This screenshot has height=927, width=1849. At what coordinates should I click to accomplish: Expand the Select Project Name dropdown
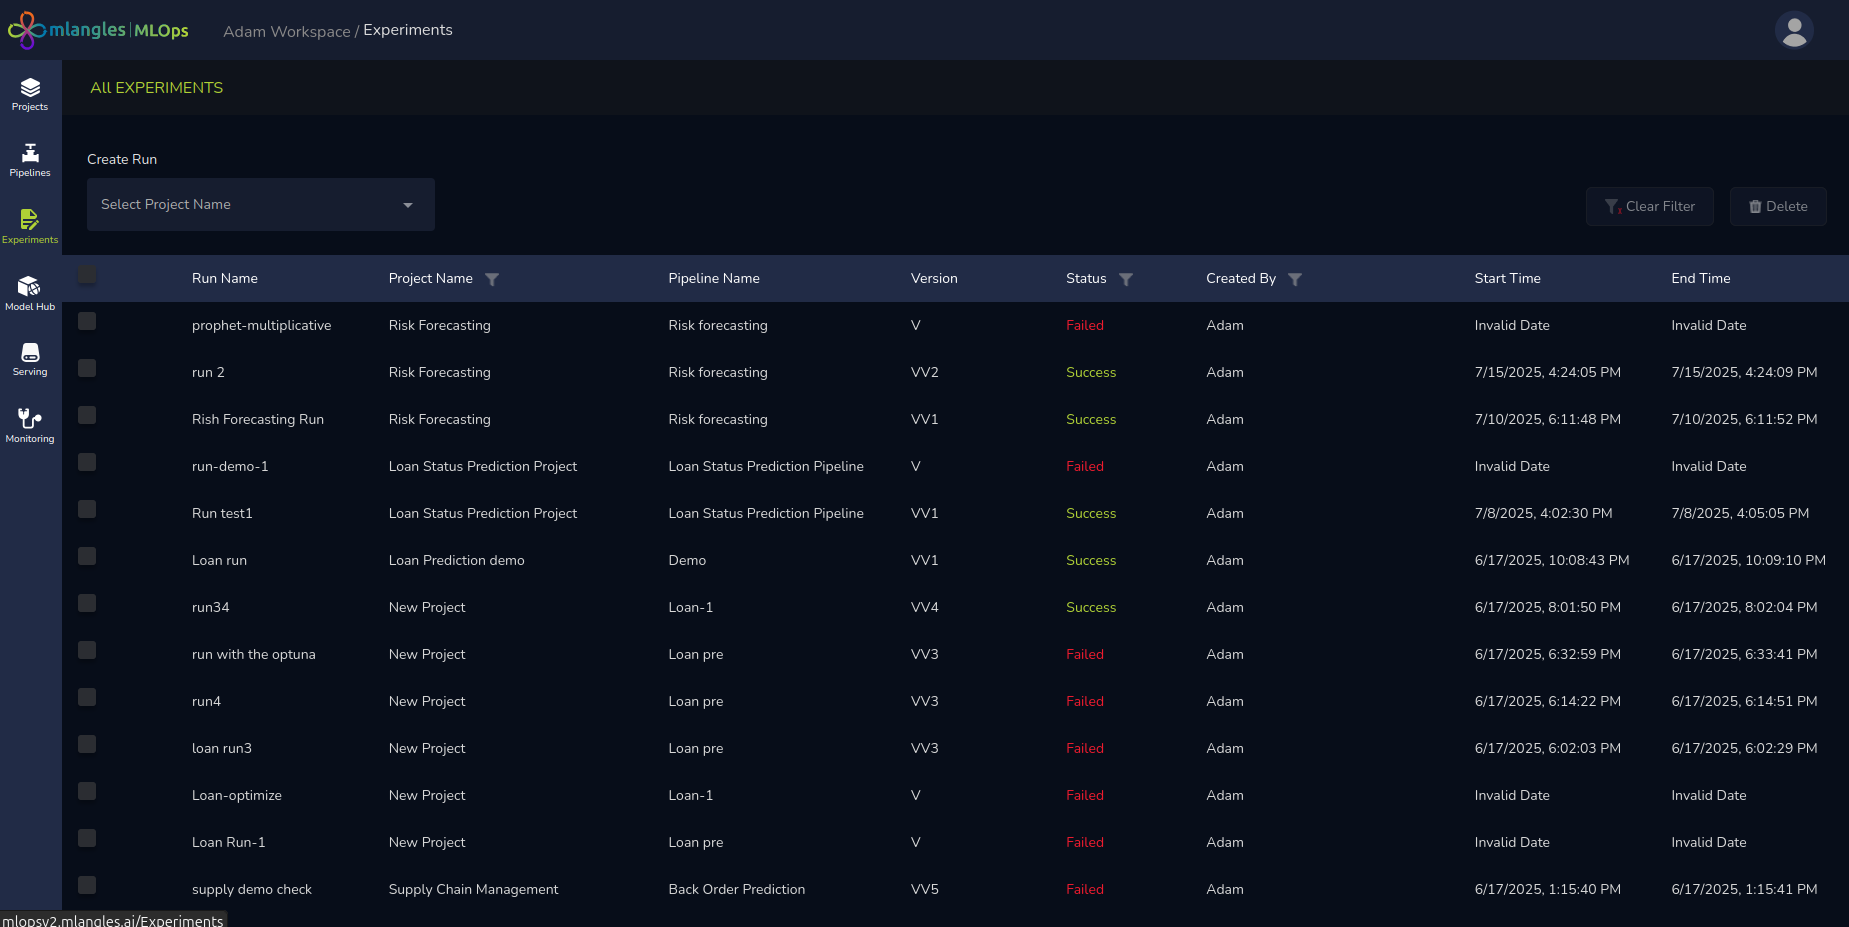click(260, 205)
